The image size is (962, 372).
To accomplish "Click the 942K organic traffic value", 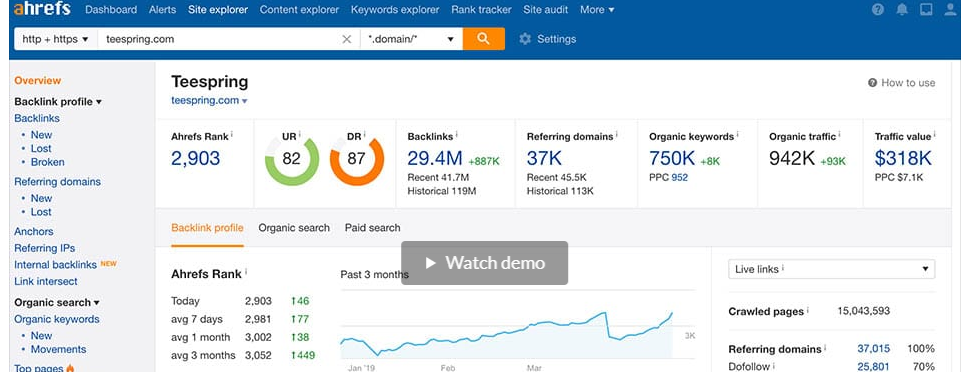I will 792,158.
